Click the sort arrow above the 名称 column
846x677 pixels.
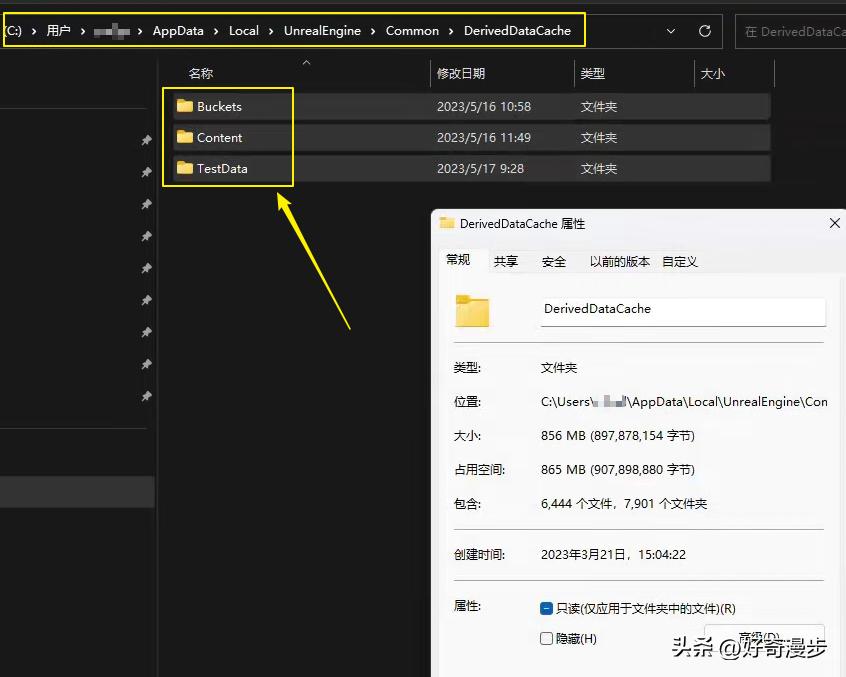[306, 62]
